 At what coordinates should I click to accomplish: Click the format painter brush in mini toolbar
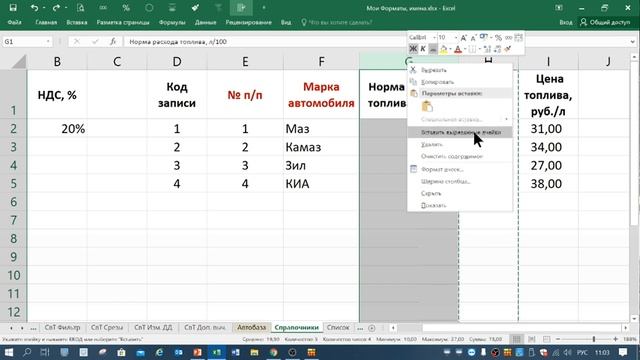(x=508, y=49)
